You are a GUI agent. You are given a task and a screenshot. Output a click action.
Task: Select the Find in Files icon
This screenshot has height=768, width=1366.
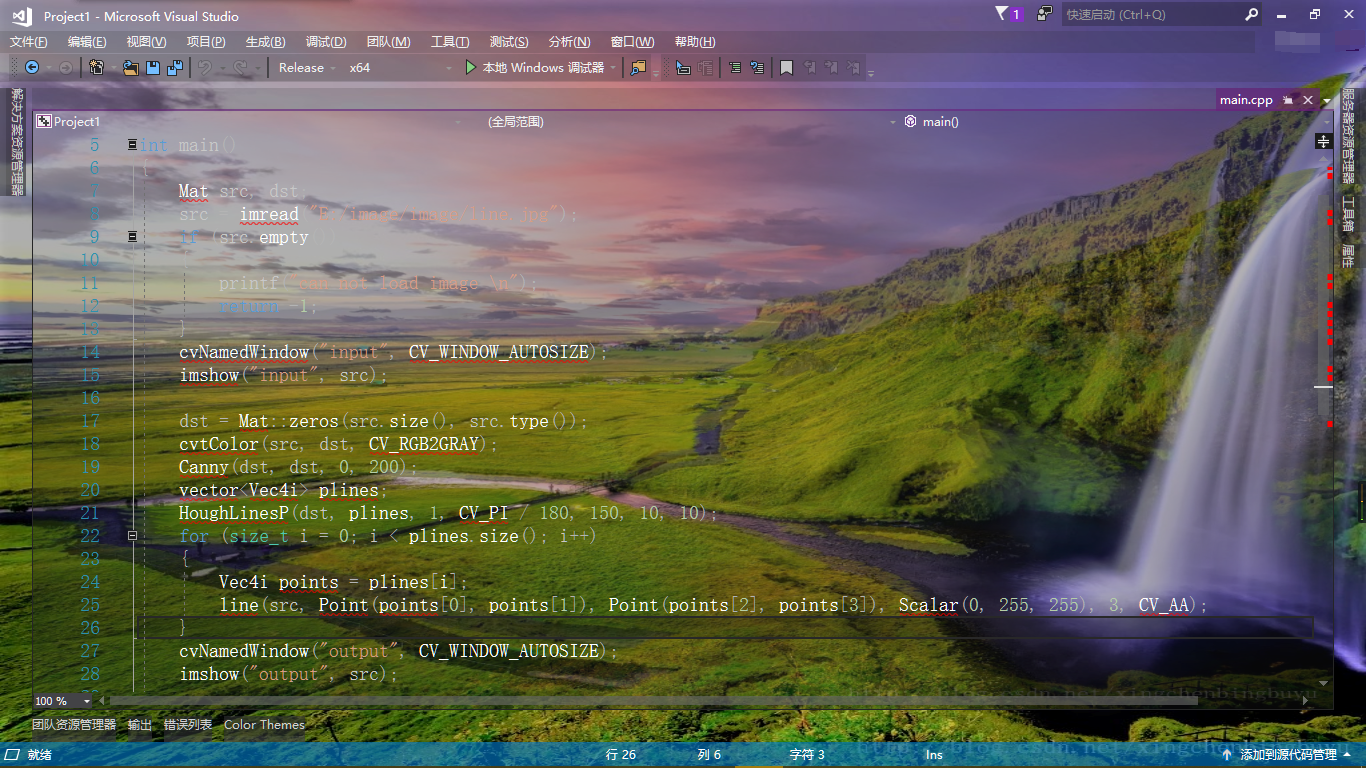tap(638, 67)
